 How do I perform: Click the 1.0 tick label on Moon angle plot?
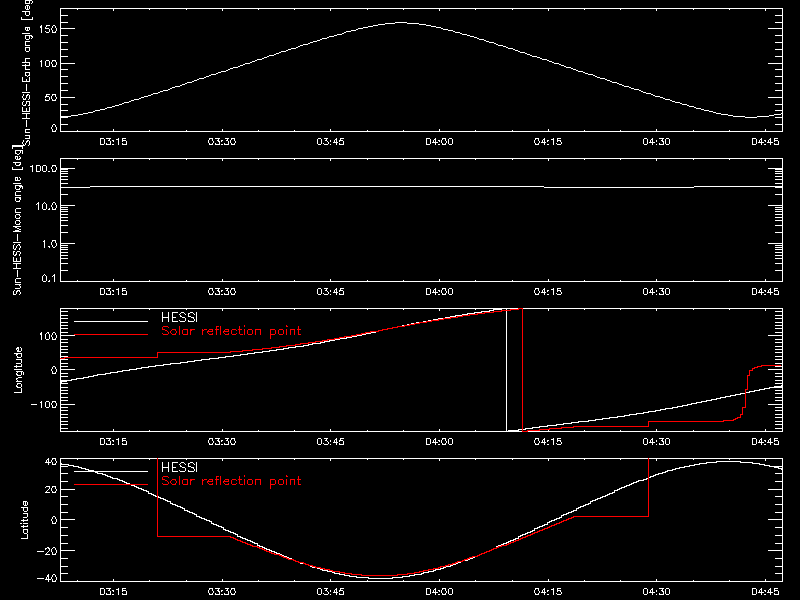(x=49, y=244)
